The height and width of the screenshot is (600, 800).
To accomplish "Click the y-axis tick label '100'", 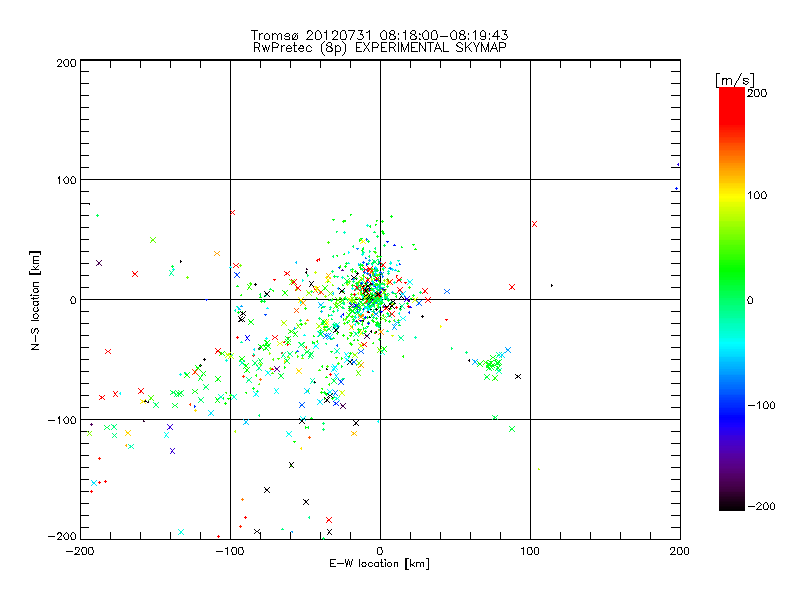I will point(66,180).
